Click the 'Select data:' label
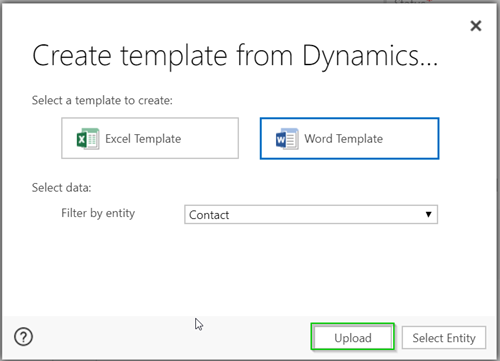This screenshot has width=500, height=361. point(61,187)
